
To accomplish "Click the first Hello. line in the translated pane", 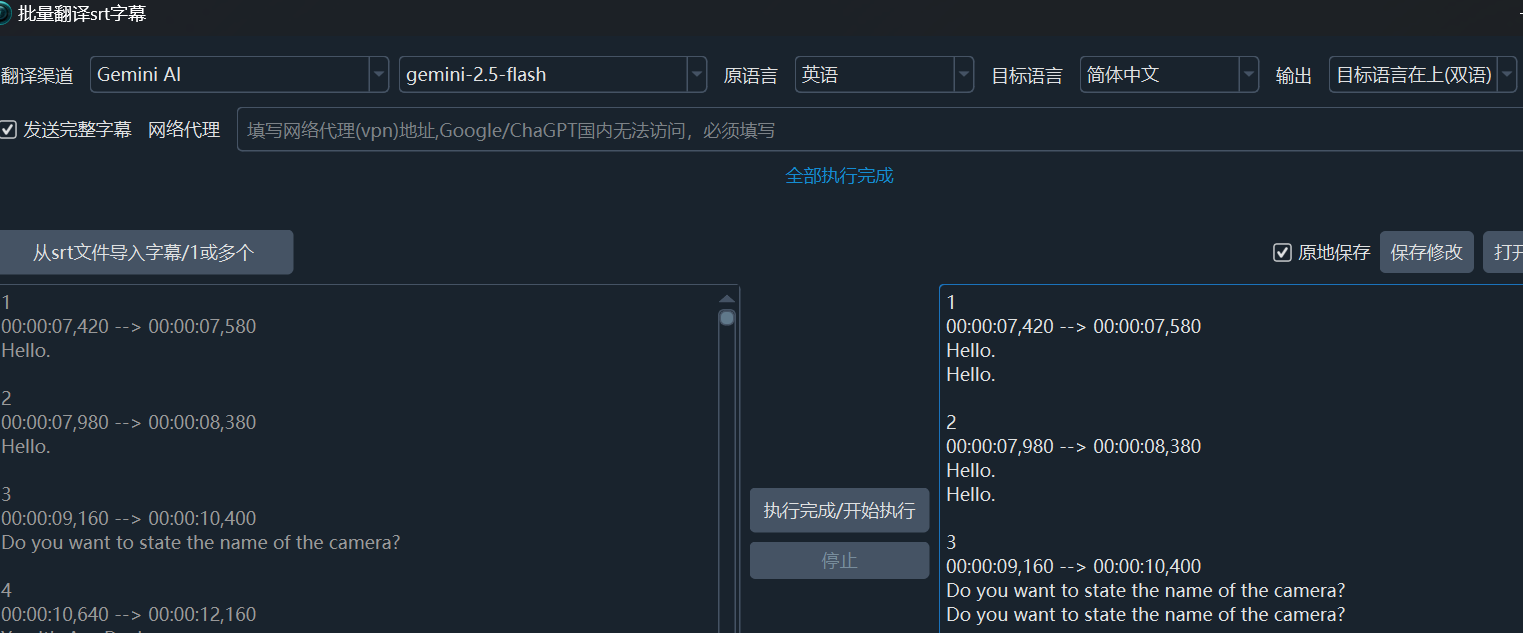I will point(971,351).
